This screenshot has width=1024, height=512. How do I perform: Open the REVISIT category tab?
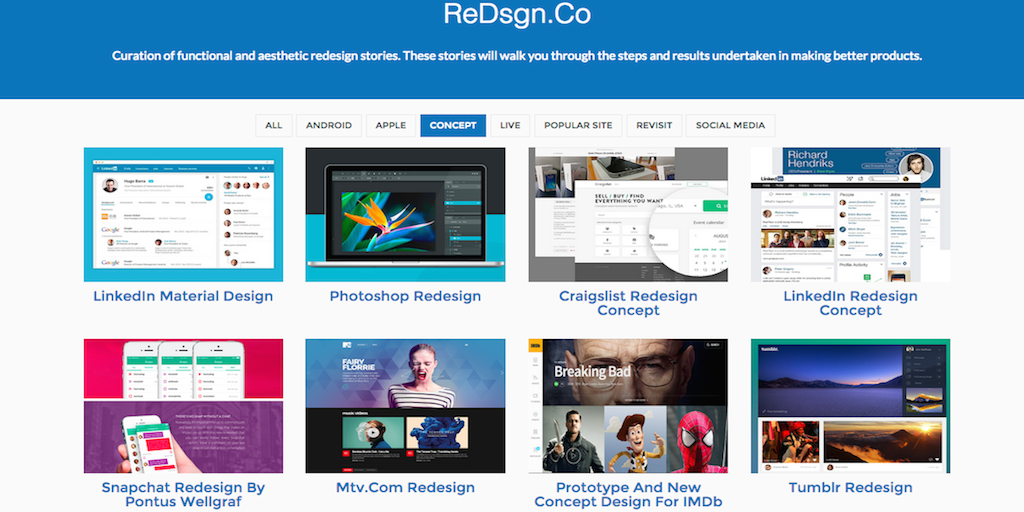point(654,125)
